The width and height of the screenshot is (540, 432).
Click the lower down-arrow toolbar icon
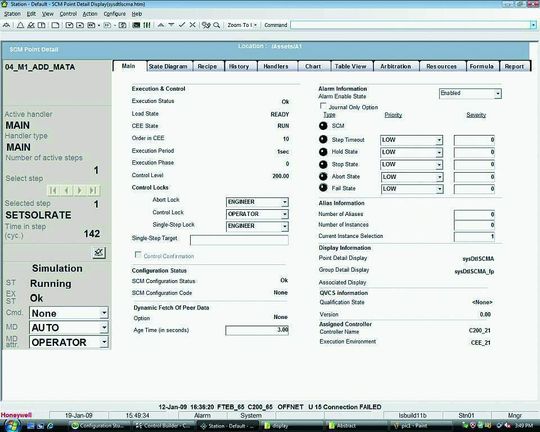(171, 25)
